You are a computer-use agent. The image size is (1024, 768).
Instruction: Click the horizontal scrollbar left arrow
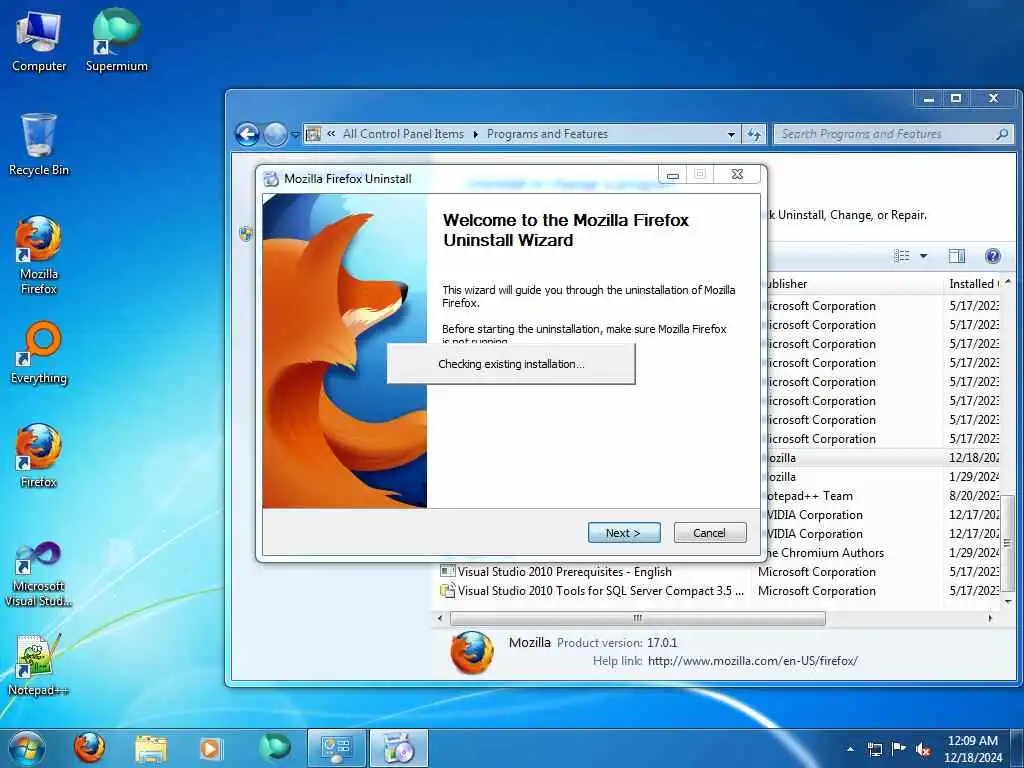[x=440, y=618]
